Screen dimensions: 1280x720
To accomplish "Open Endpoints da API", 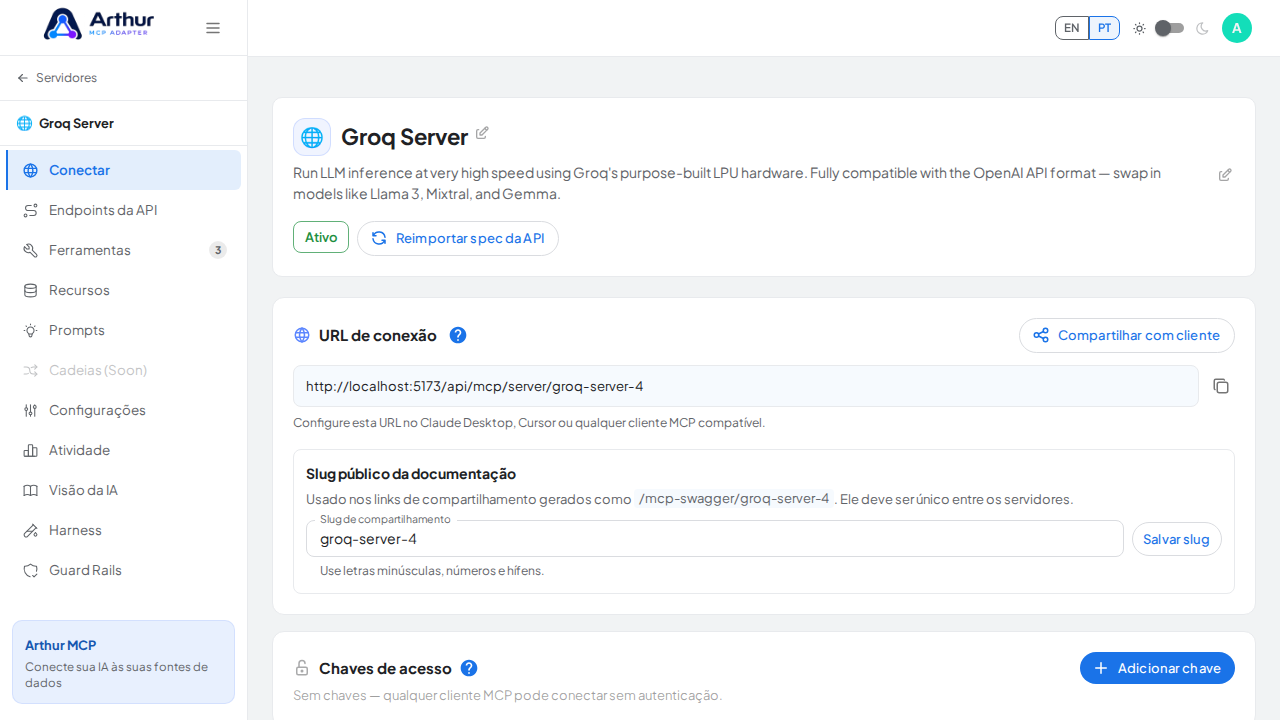I will (x=123, y=210).
